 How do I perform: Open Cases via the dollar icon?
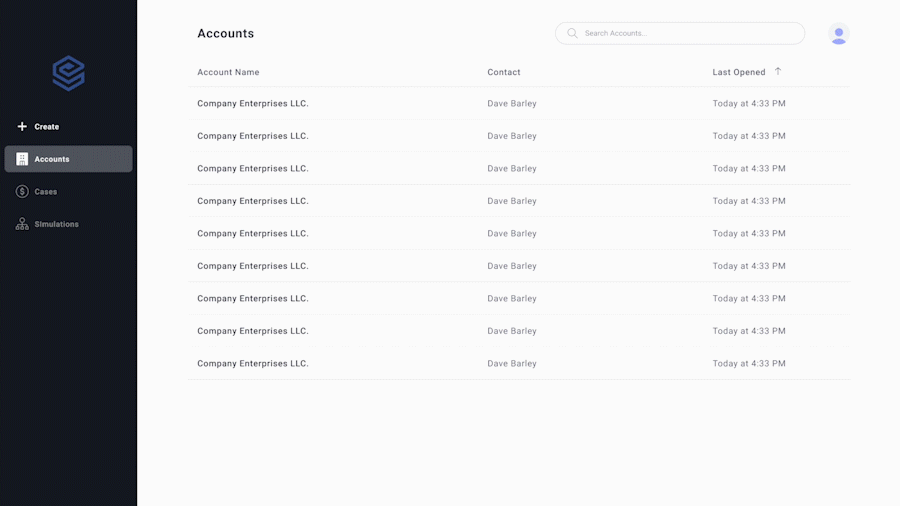coord(22,192)
